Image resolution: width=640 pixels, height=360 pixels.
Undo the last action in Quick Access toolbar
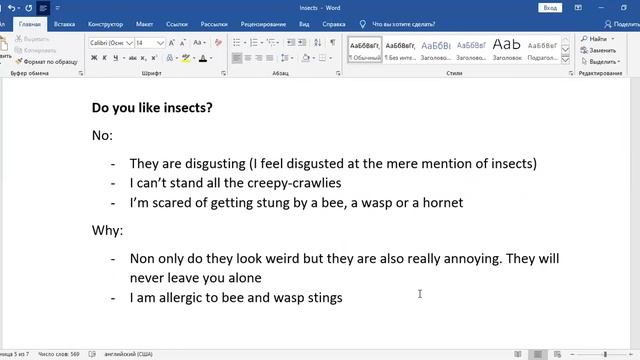(11, 8)
